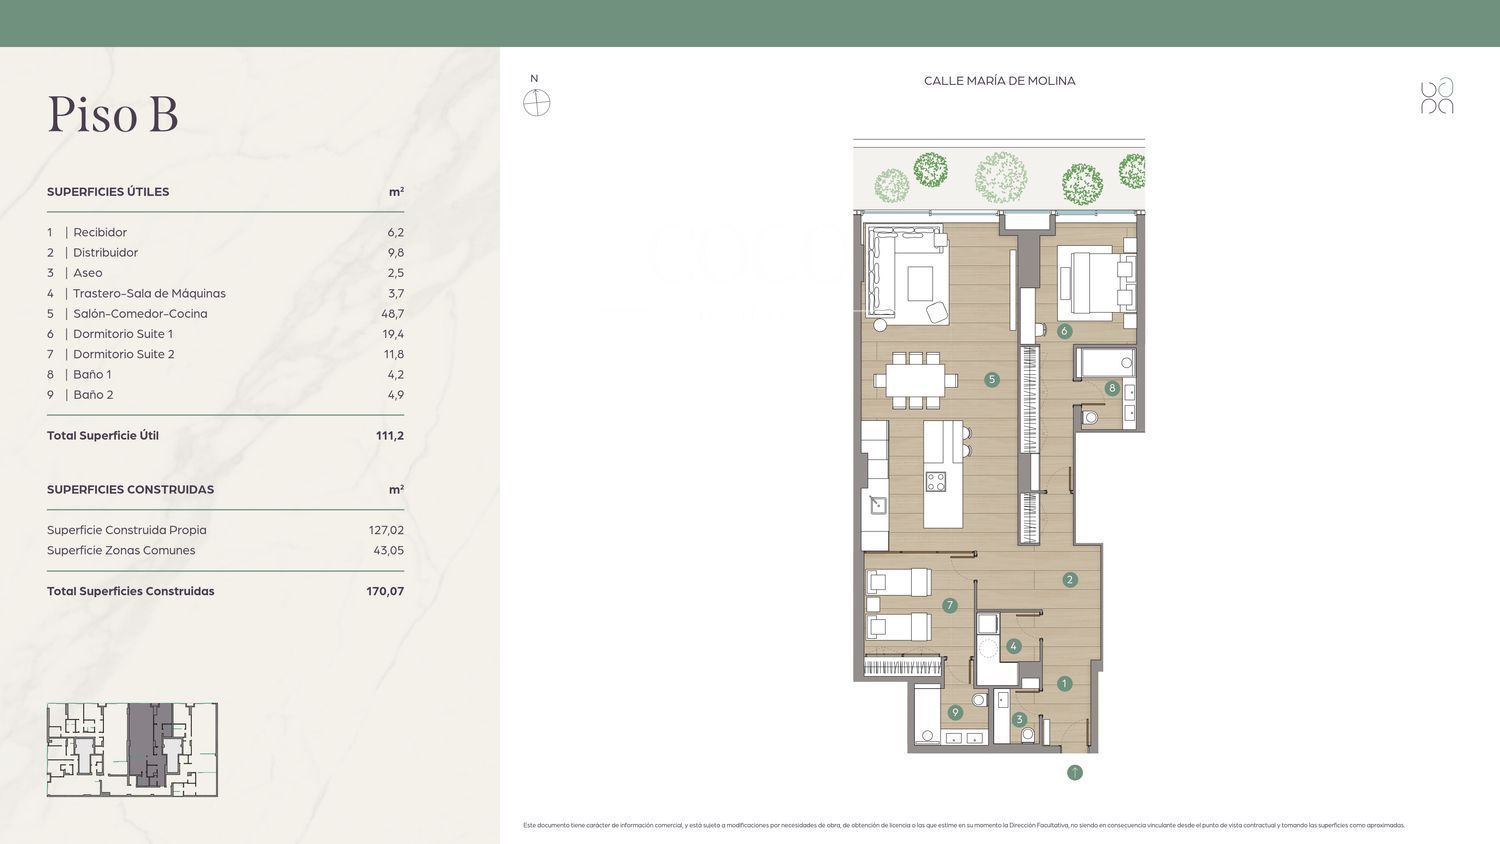The height and width of the screenshot is (844, 1500).
Task: Click the Calle María de Molina label
Action: (x=999, y=81)
